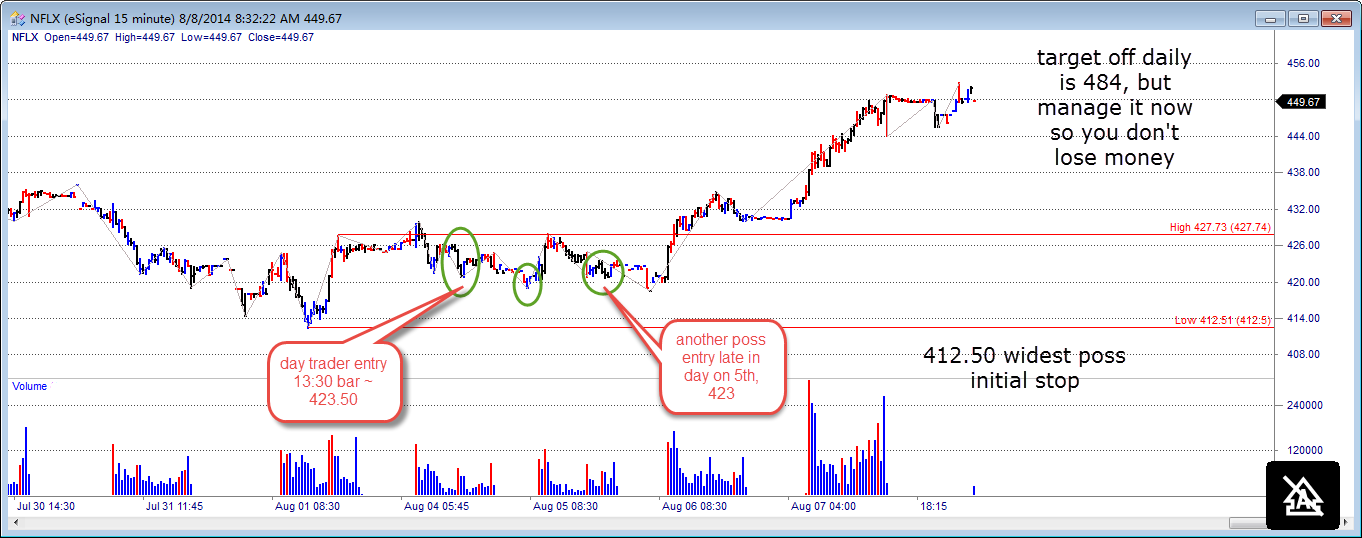
Task: Click the 408.00 price axis label
Action: (1304, 355)
